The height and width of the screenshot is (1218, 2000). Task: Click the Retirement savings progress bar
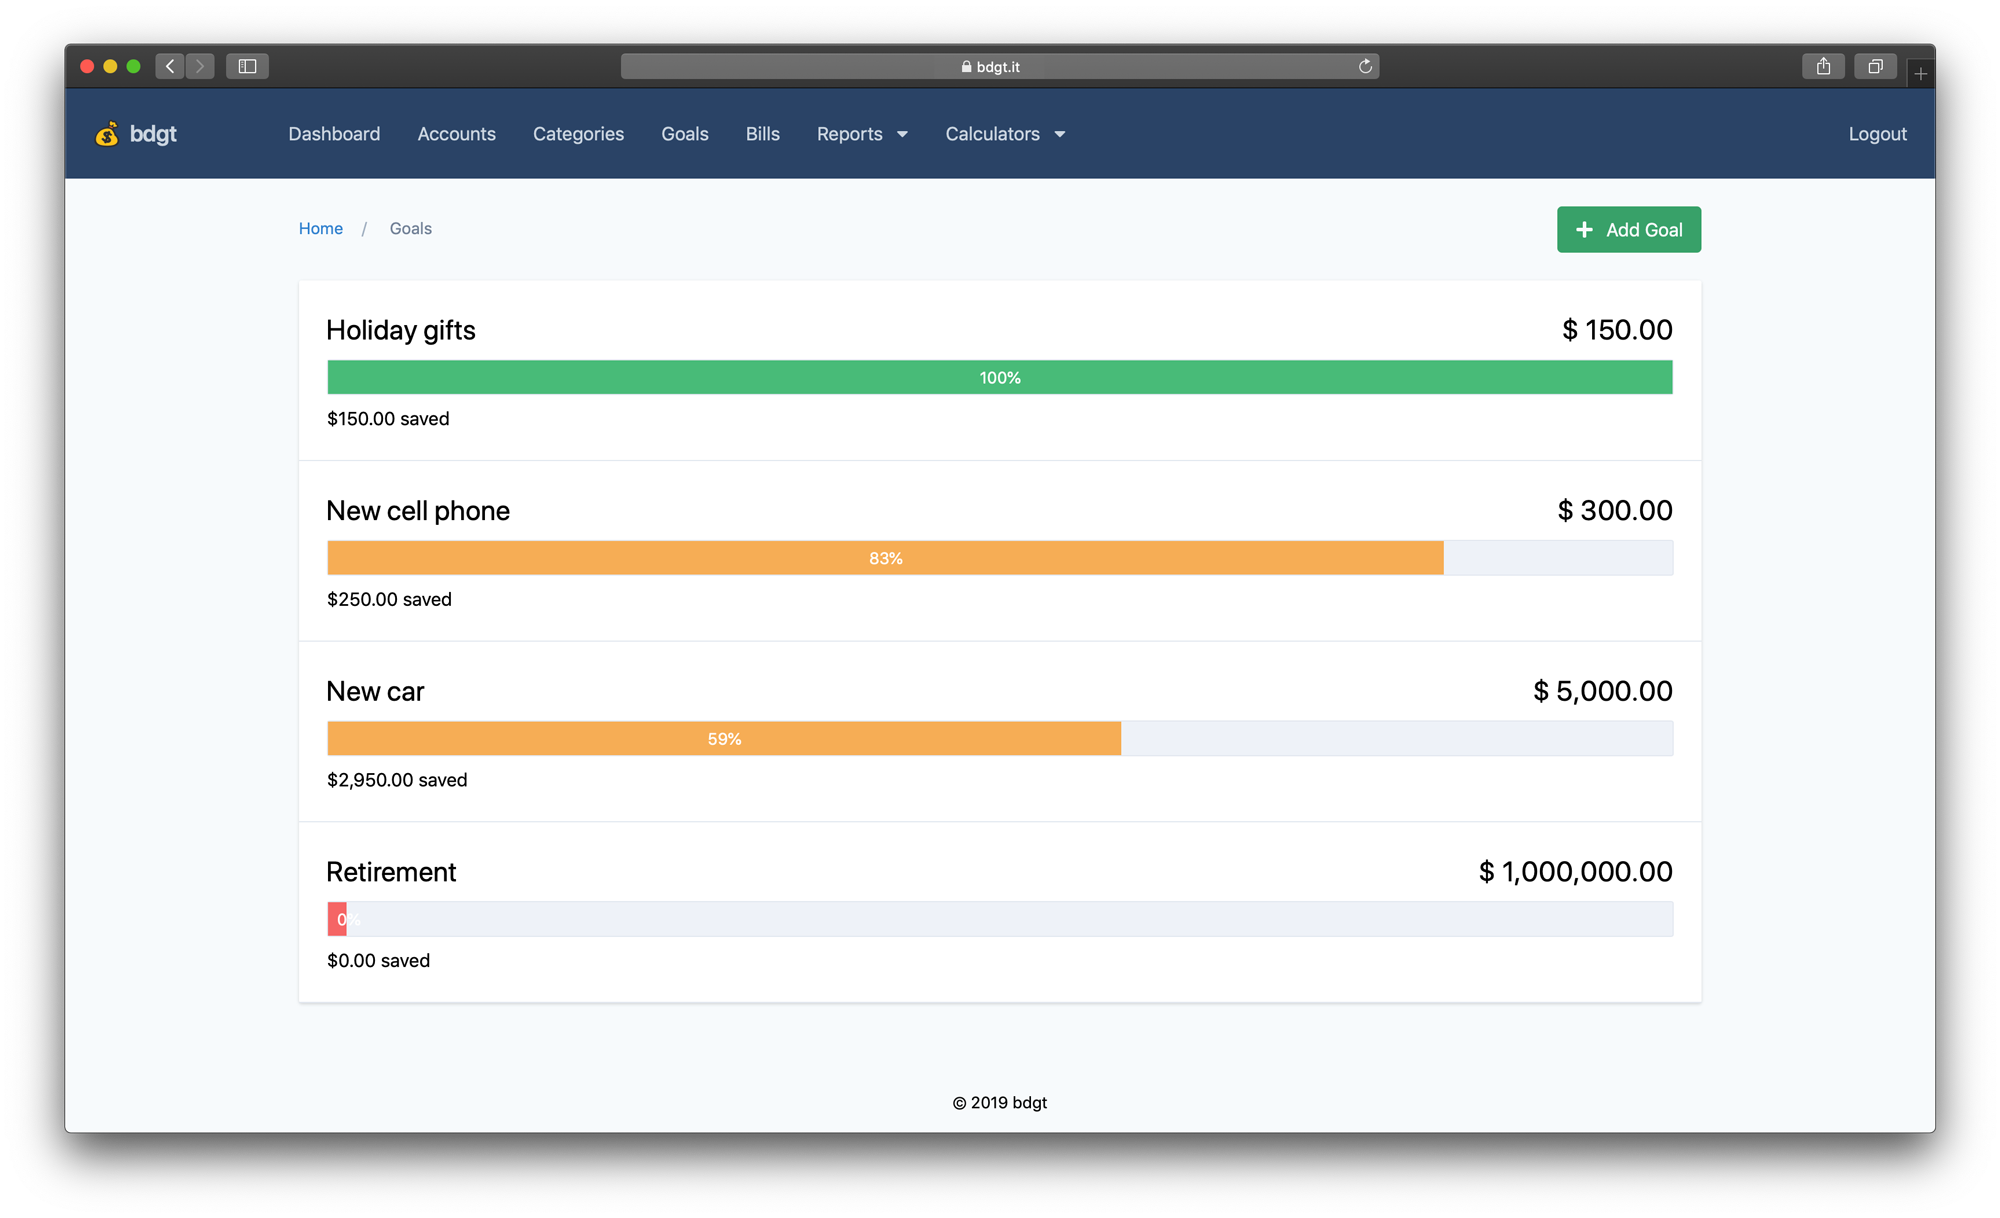click(1000, 920)
